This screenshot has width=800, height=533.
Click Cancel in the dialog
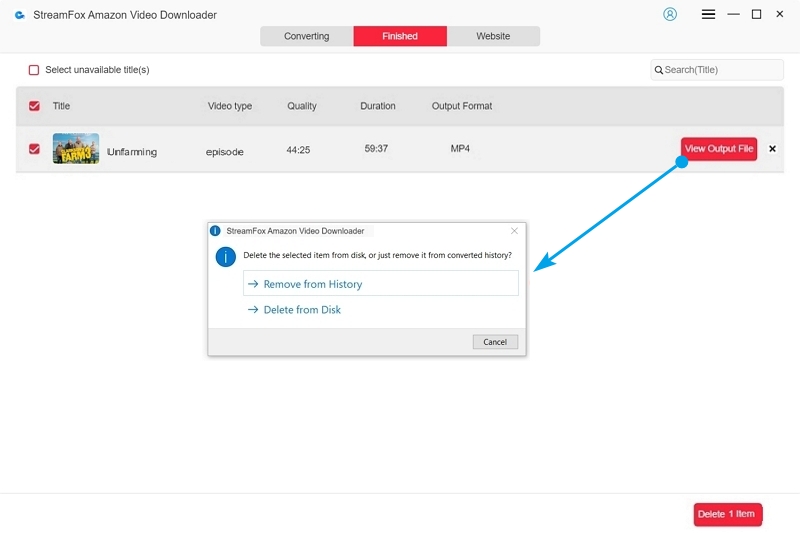495,342
